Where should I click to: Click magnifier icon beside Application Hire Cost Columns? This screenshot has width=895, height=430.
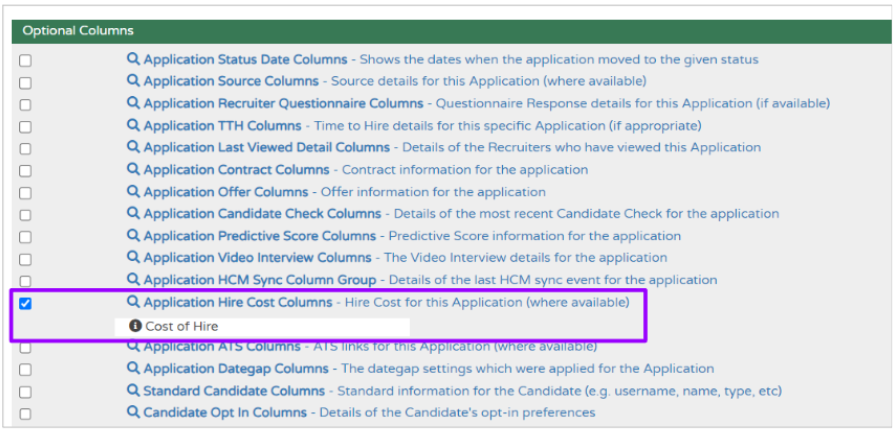(x=133, y=302)
